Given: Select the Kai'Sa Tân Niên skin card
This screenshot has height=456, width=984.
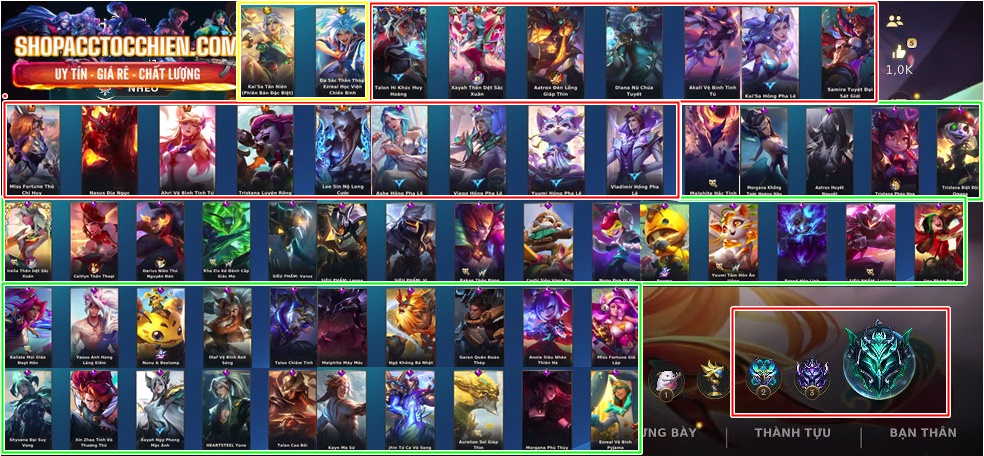Looking at the screenshot, I should point(267,51).
